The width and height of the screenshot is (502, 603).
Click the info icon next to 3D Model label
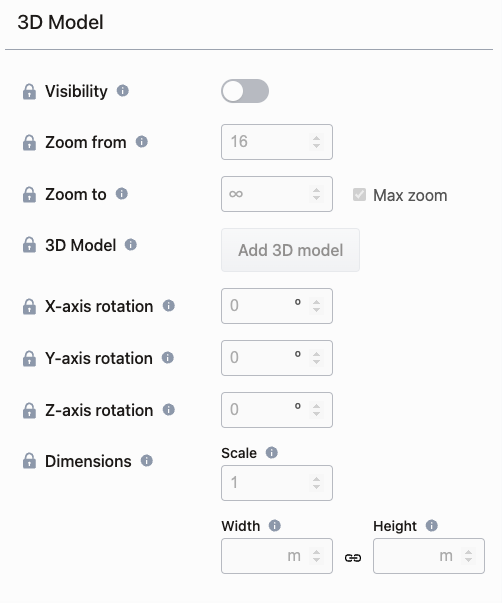coord(131,245)
